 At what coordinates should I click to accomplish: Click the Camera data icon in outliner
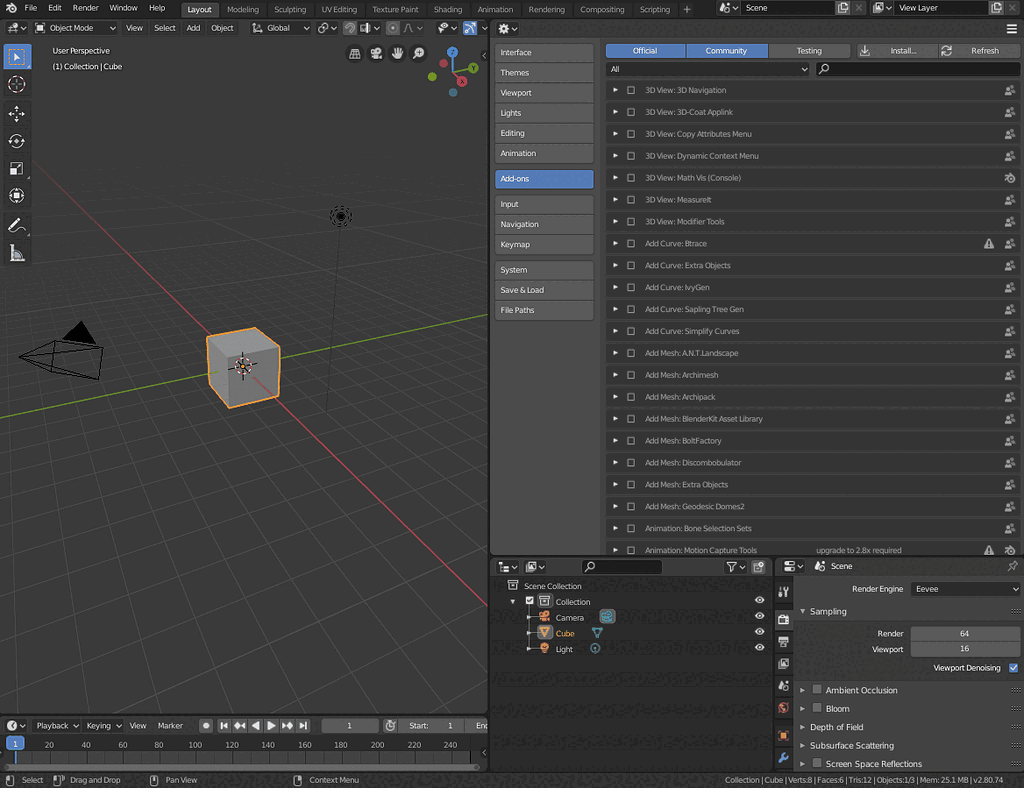point(607,617)
